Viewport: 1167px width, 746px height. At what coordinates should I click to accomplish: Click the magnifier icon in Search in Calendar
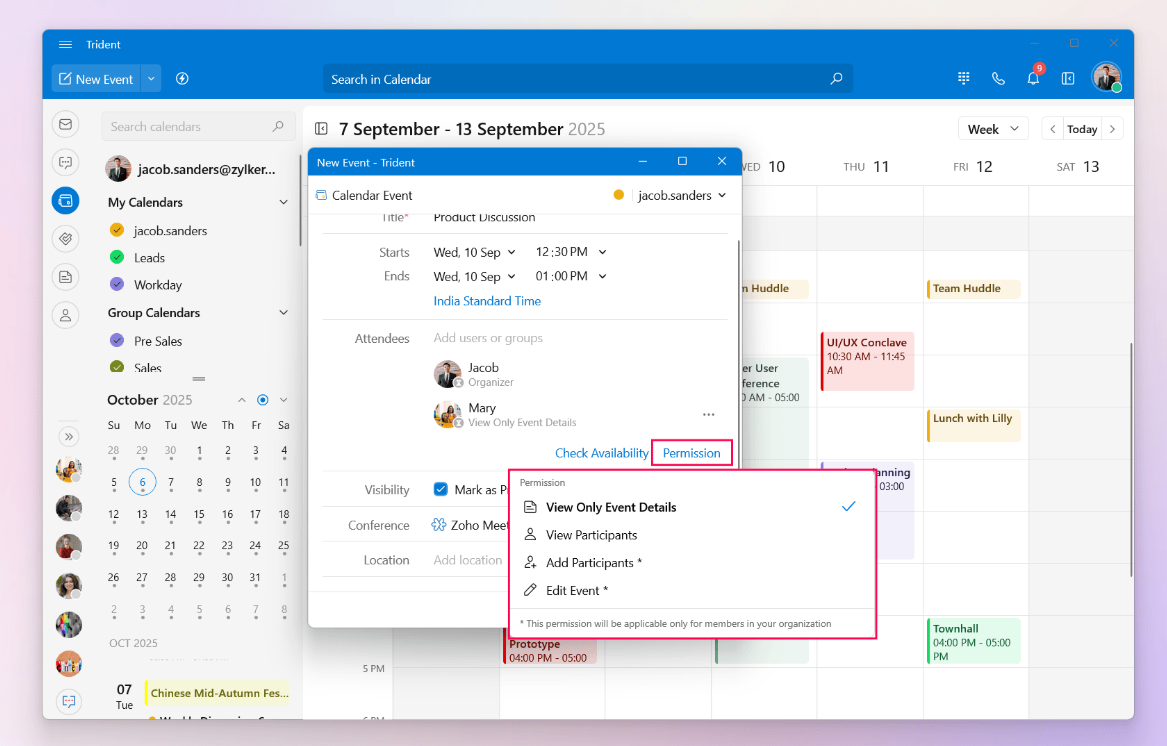click(836, 79)
